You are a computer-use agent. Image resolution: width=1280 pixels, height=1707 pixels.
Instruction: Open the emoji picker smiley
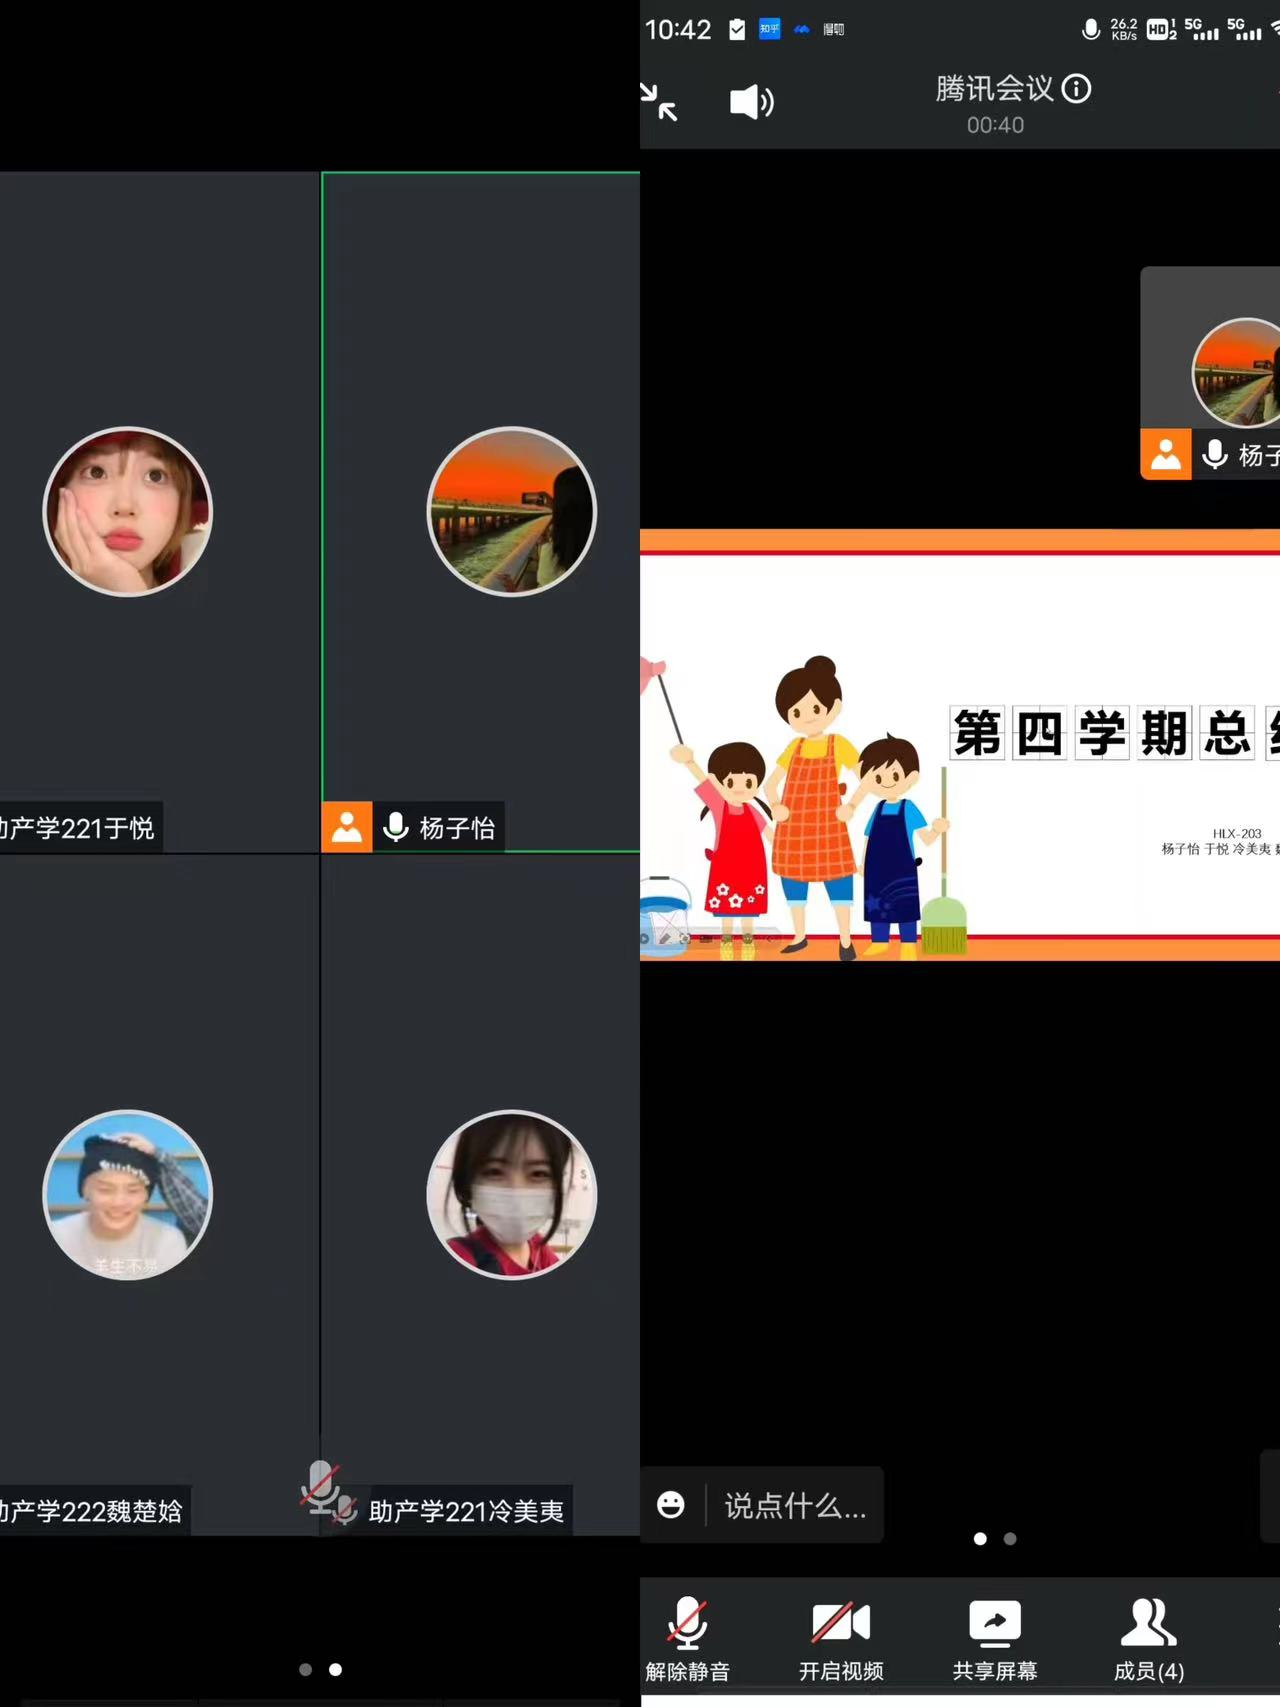coord(671,1505)
